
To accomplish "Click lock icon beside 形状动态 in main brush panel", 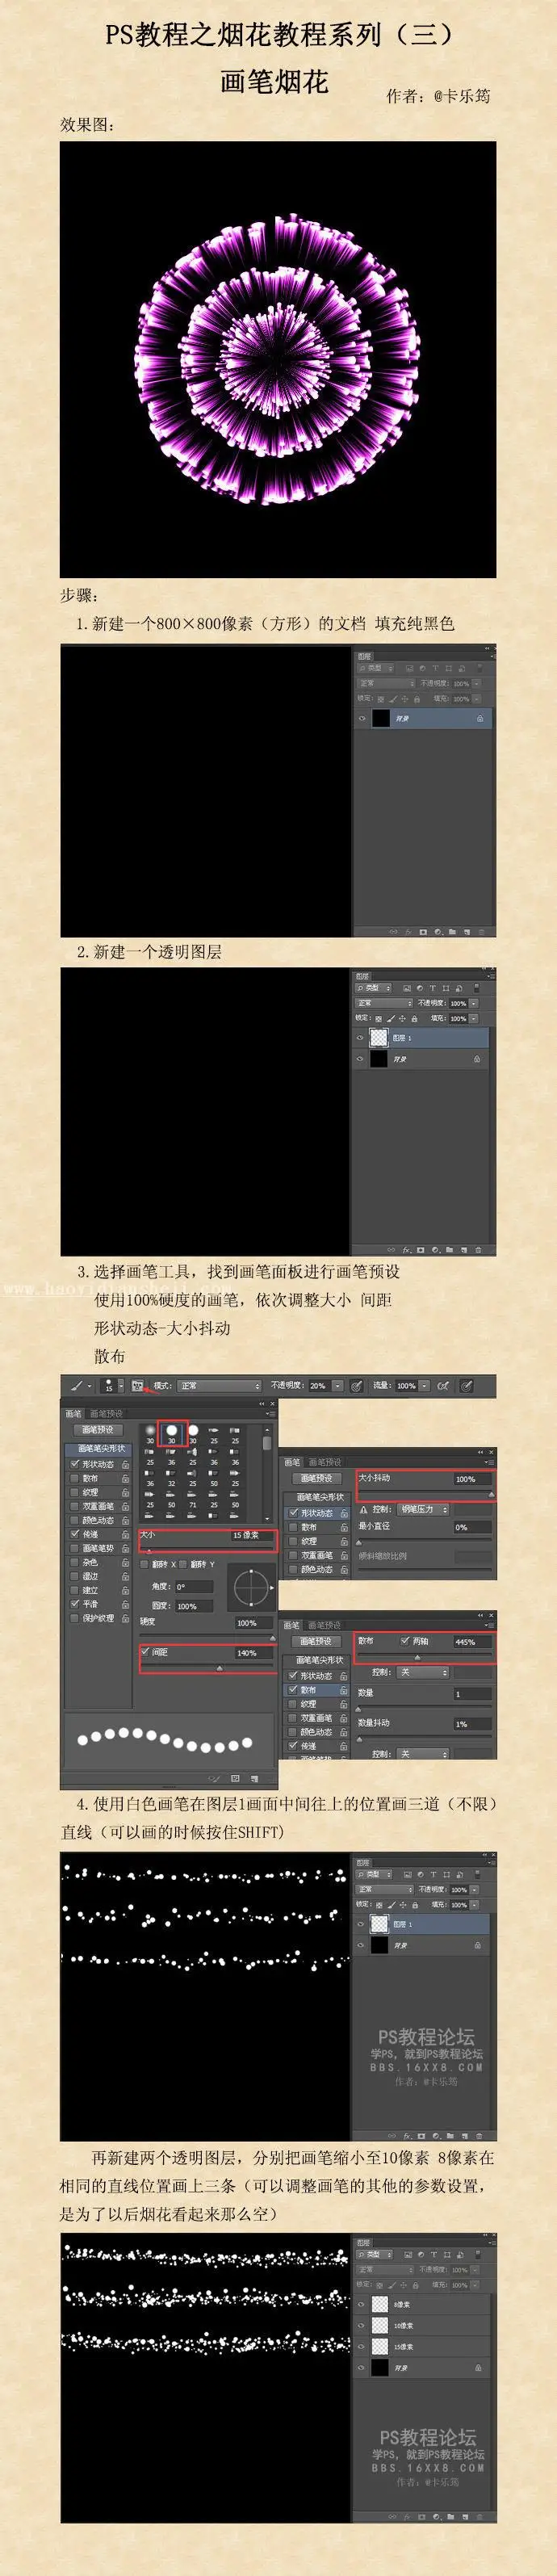I will coord(126,1465).
